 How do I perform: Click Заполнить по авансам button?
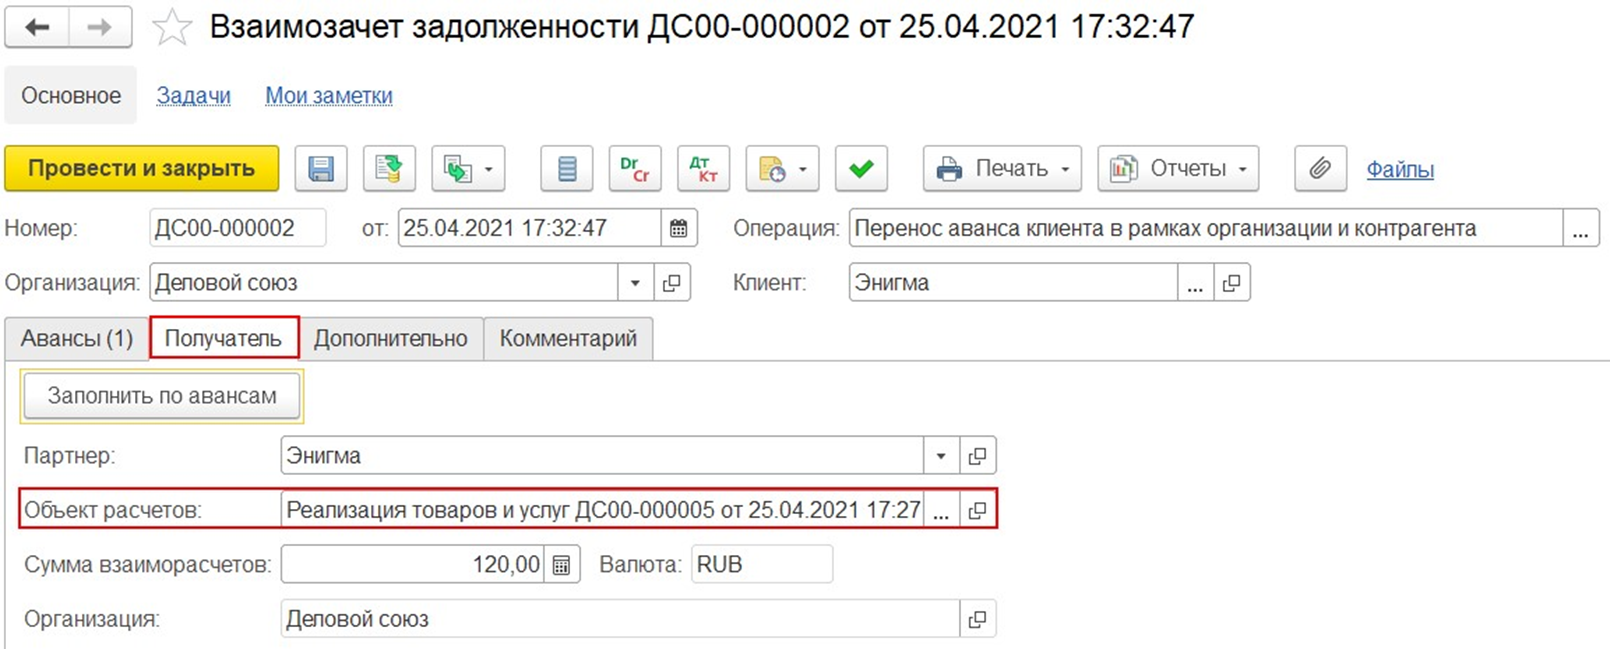click(x=162, y=396)
